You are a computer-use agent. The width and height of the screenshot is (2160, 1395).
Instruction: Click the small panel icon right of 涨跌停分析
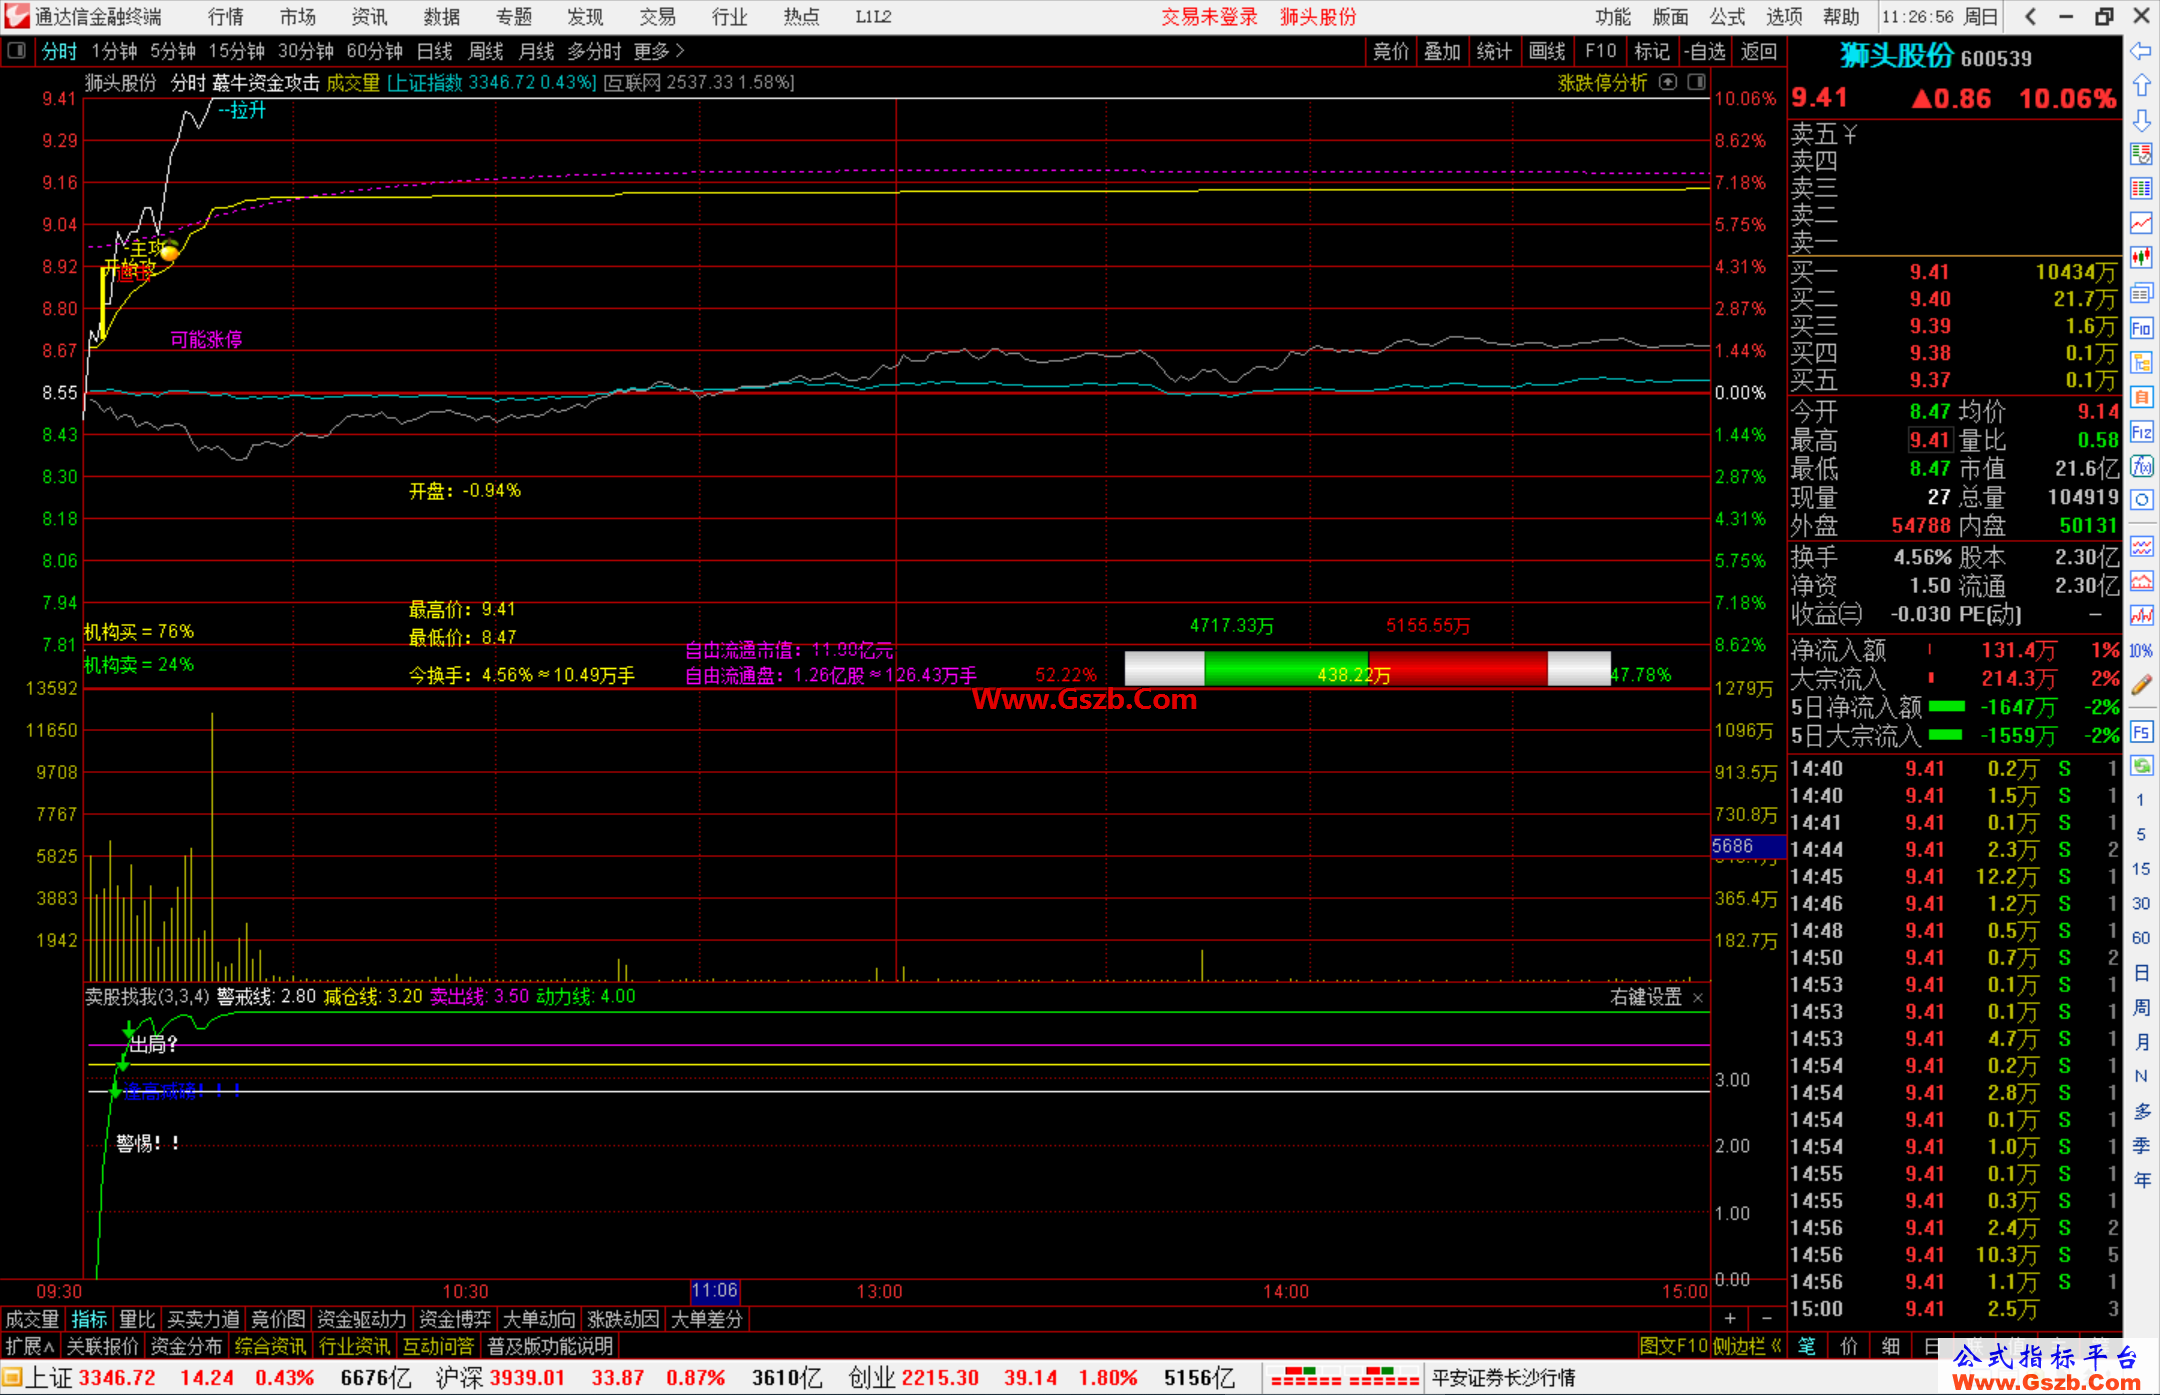point(1696,83)
